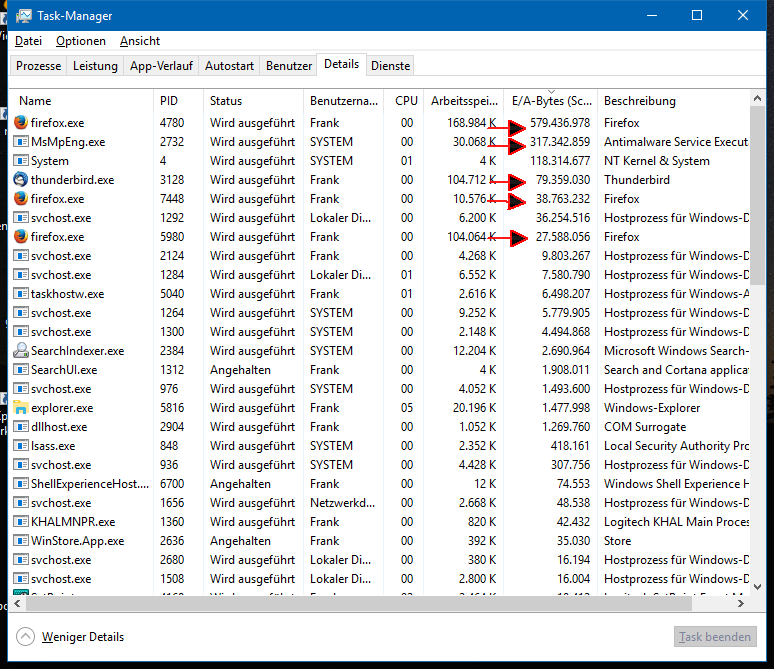
Task: Click the SearchUI.exe process icon
Action: click(x=21, y=370)
